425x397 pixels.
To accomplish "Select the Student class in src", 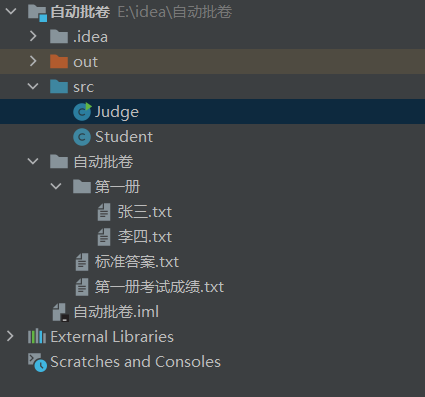I will (124, 137).
